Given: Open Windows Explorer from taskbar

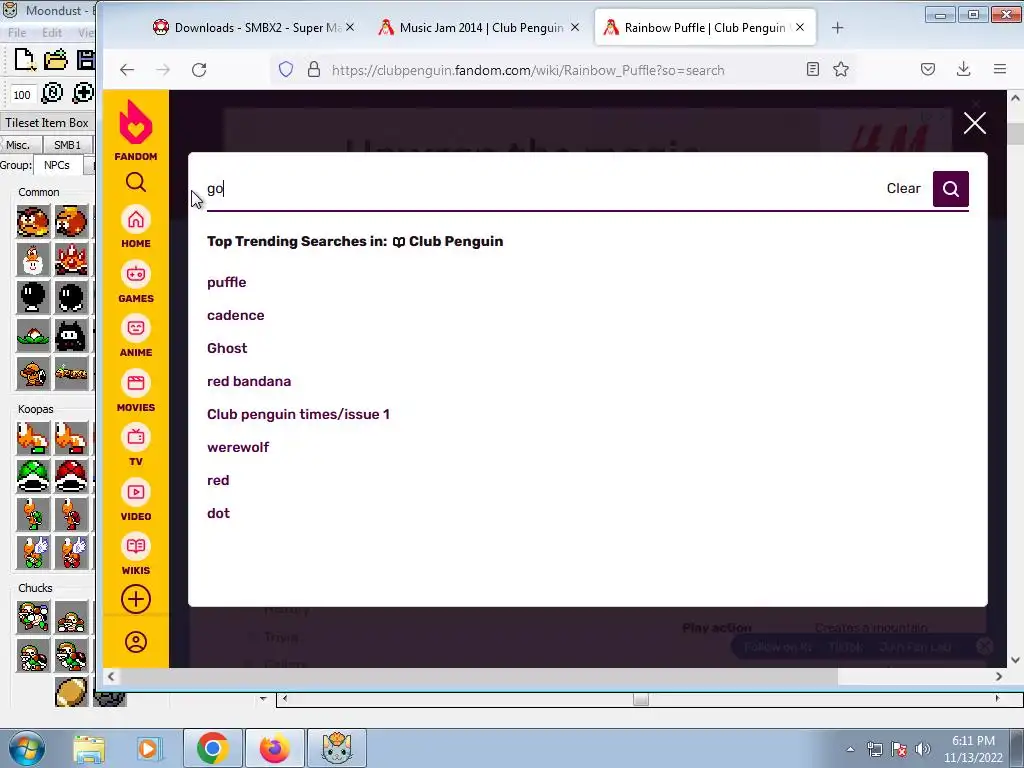Looking at the screenshot, I should click(x=89, y=748).
